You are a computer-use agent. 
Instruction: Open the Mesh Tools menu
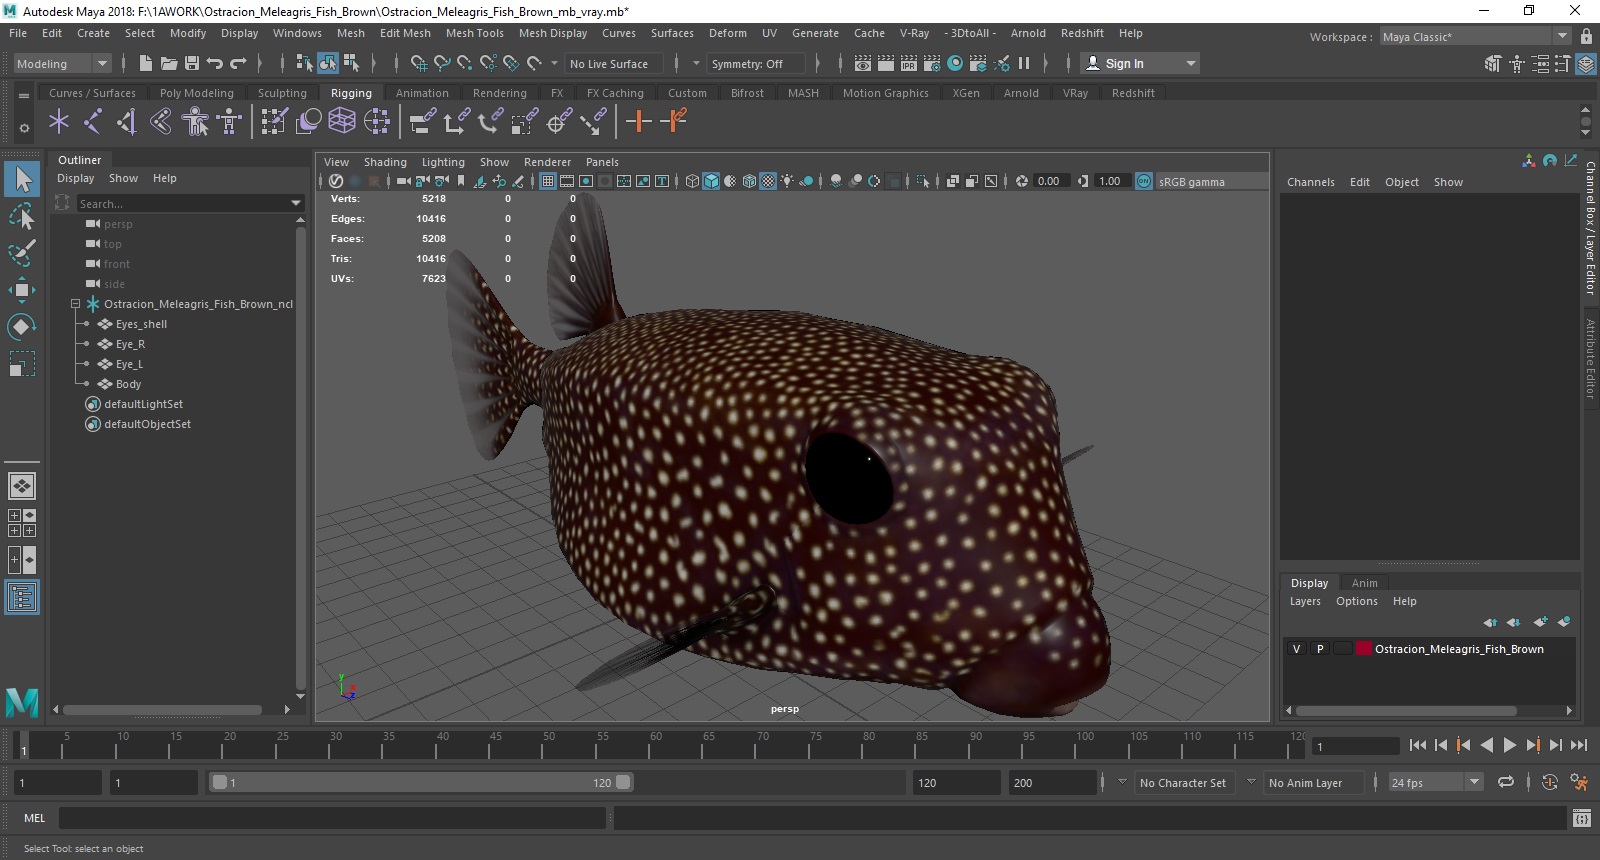click(474, 33)
